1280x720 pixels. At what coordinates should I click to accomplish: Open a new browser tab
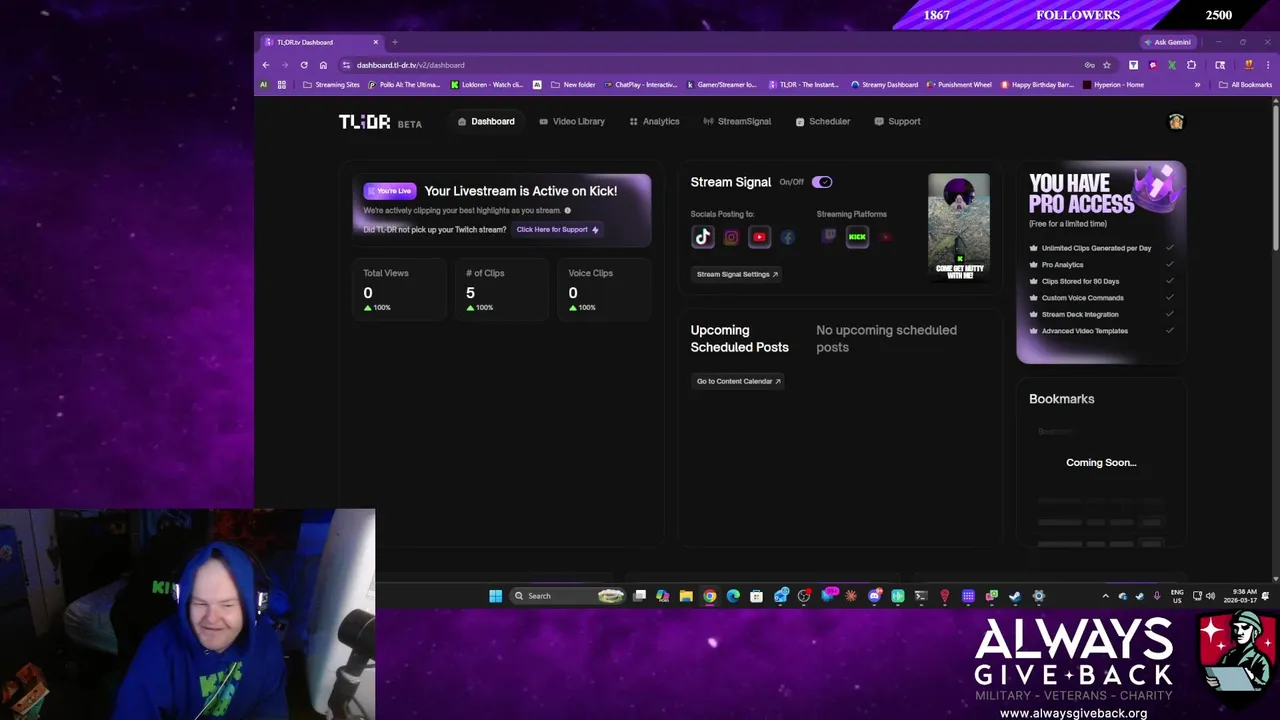coord(395,42)
